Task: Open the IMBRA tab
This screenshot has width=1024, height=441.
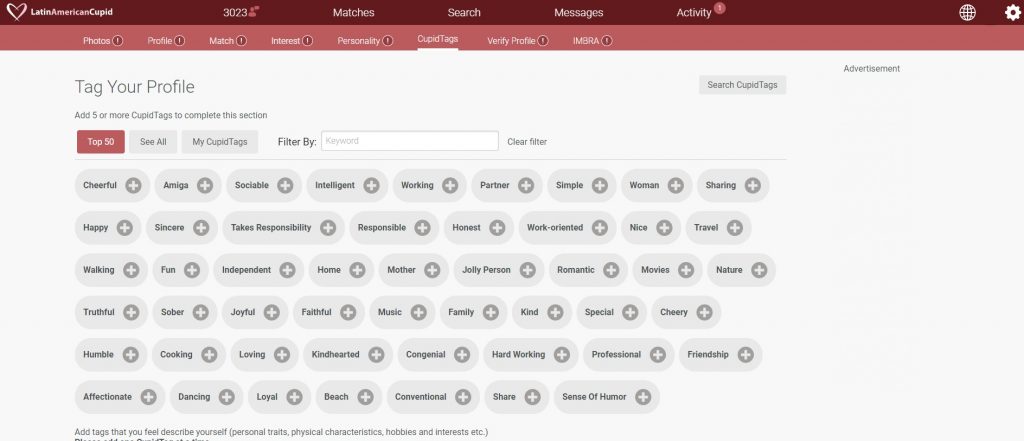Action: tap(592, 41)
